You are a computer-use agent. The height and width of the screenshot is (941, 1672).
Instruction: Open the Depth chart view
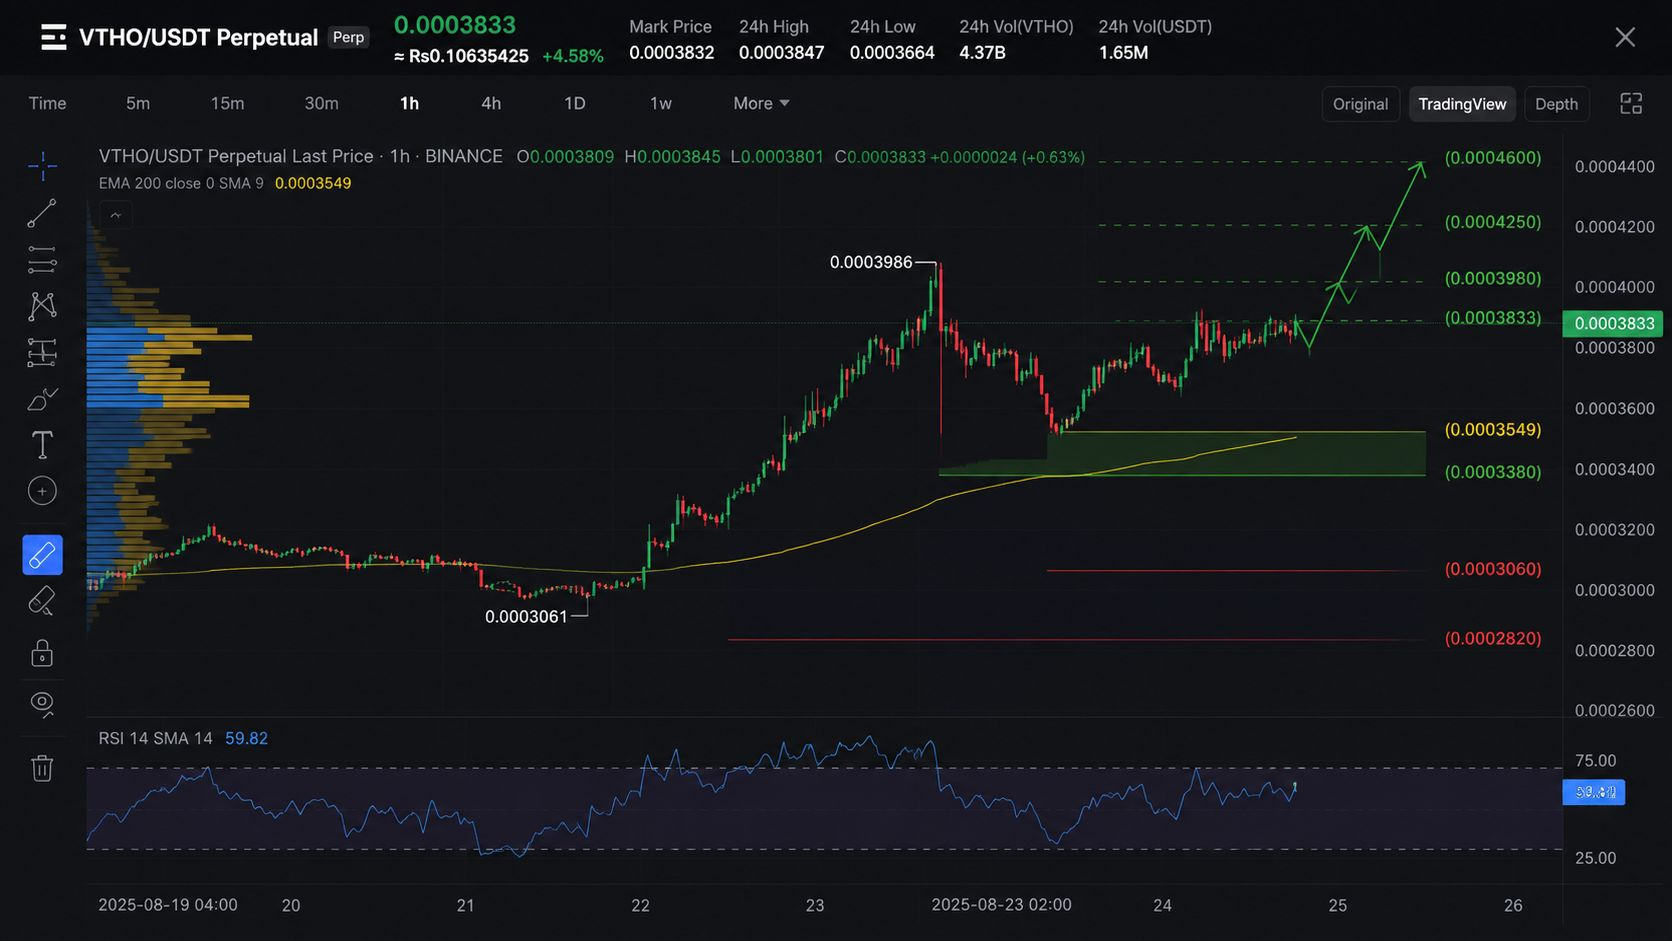(1556, 104)
